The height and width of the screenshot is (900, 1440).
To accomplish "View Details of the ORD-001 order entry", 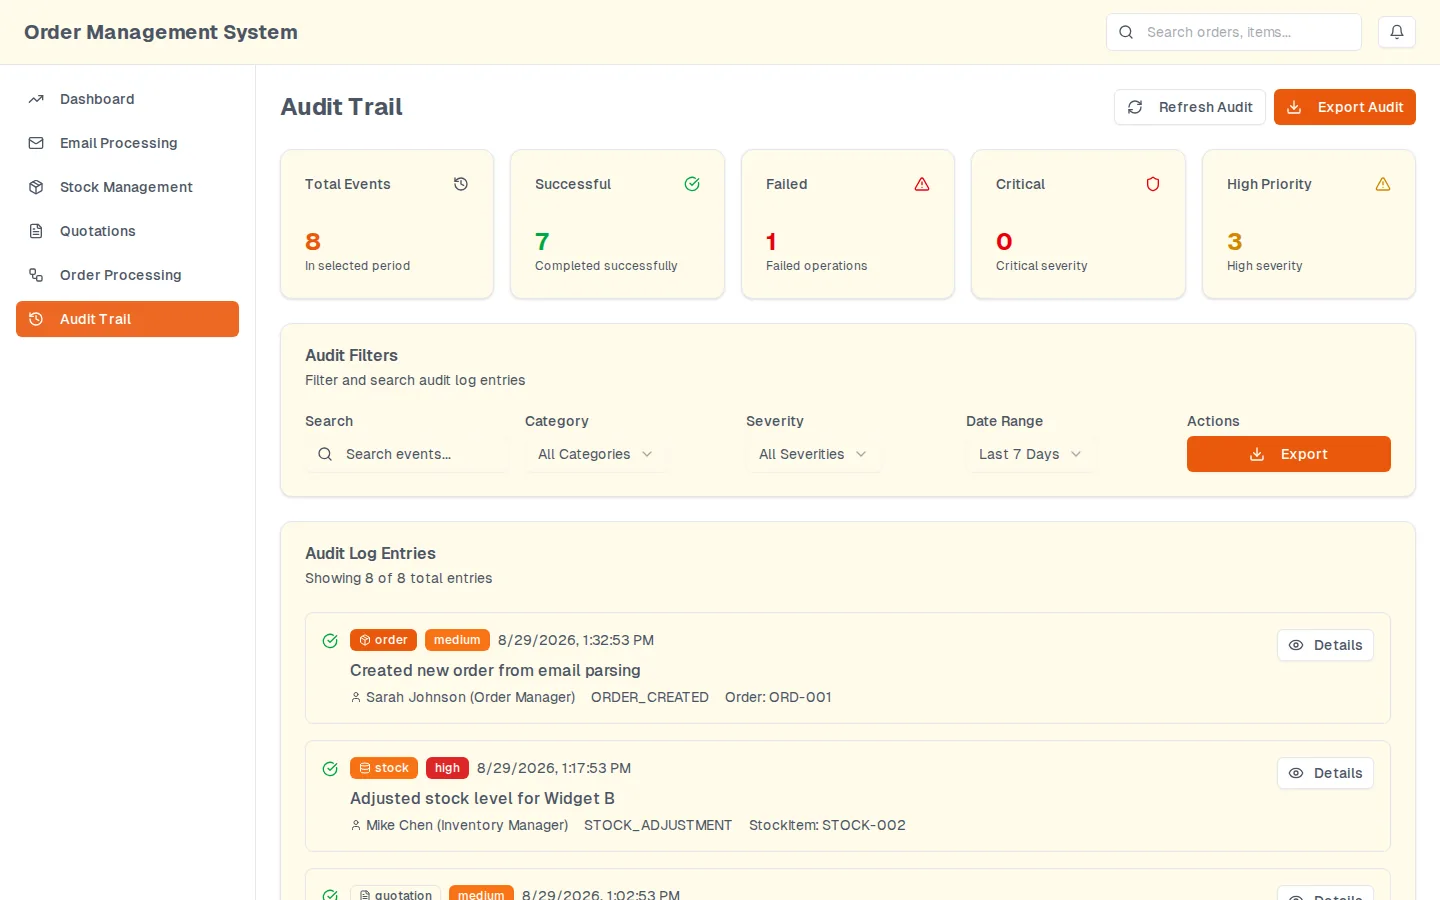I will (x=1325, y=645).
